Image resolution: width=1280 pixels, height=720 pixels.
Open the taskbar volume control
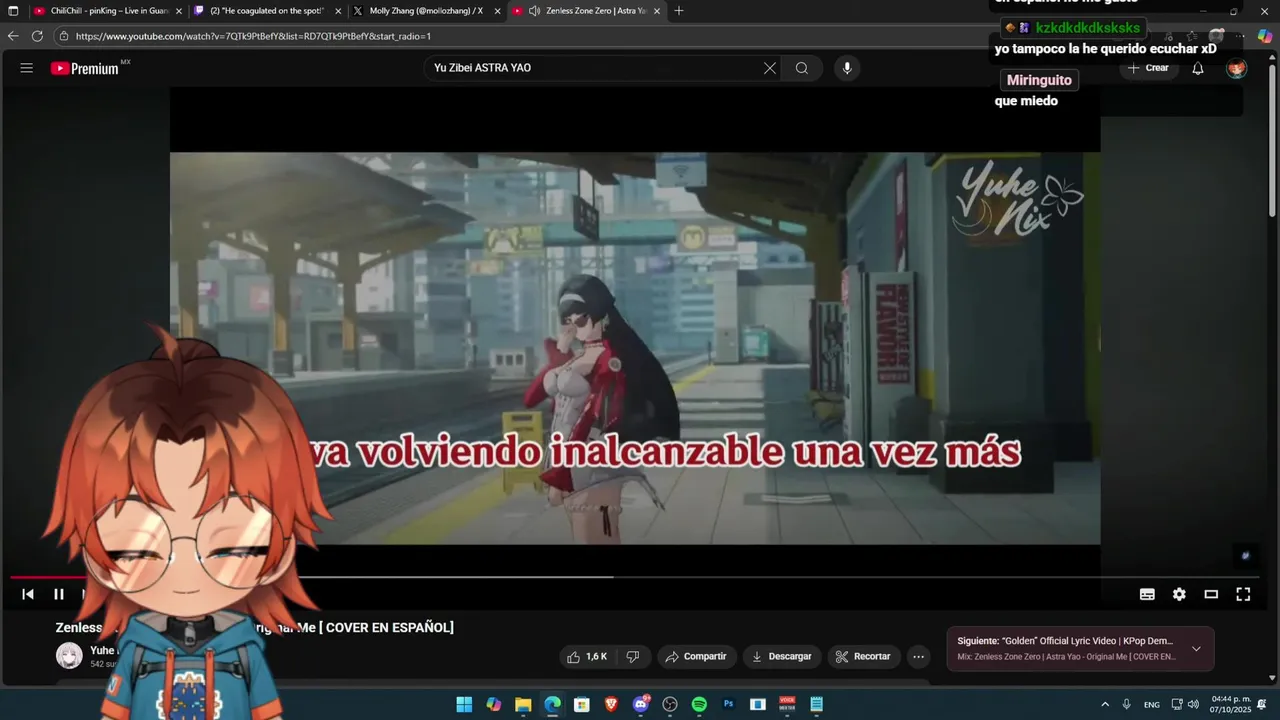[x=1193, y=704]
